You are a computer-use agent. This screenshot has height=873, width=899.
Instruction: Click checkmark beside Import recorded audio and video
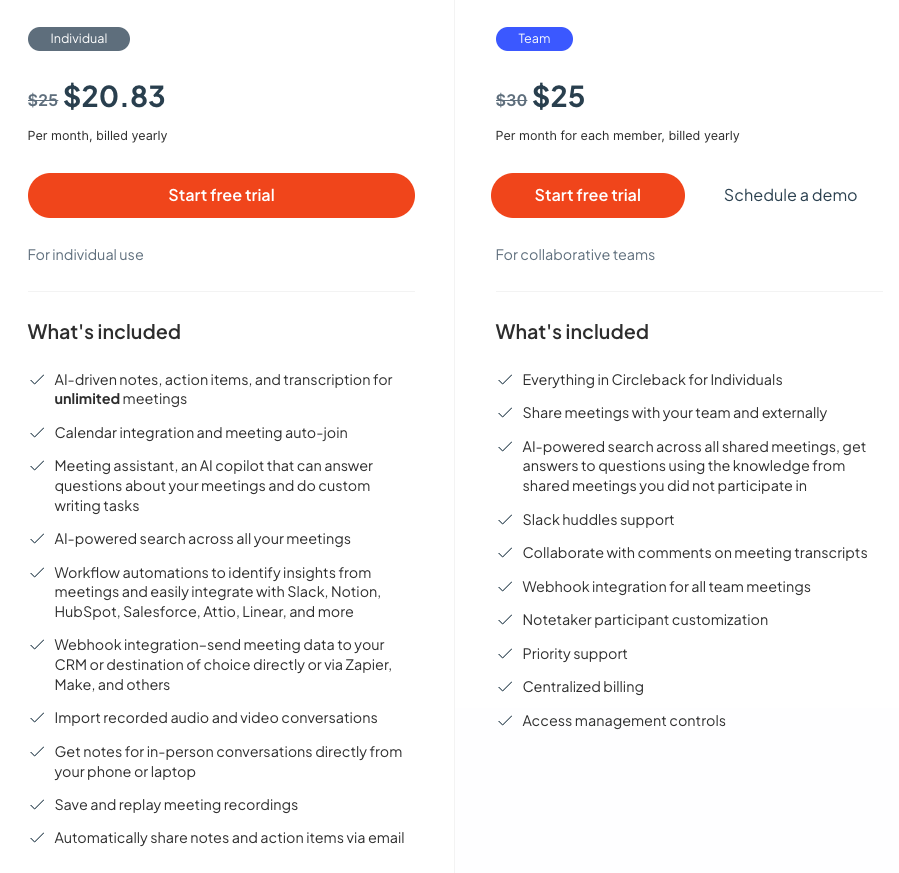click(x=37, y=718)
